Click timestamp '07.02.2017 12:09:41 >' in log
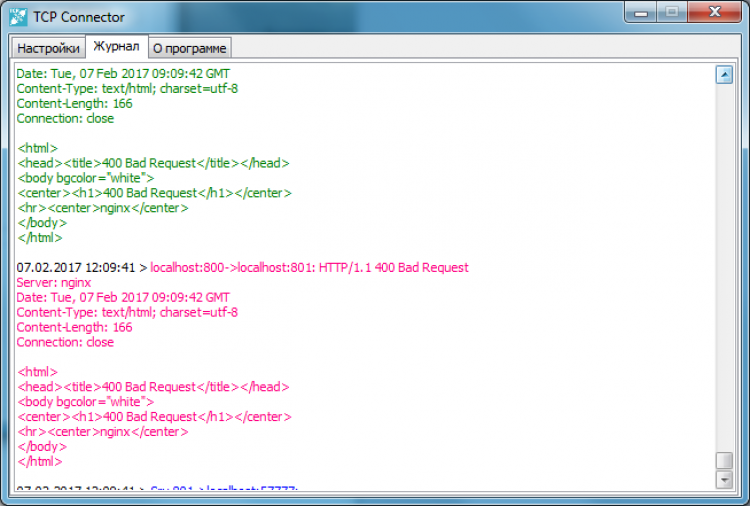The width and height of the screenshot is (750, 506). [x=82, y=267]
